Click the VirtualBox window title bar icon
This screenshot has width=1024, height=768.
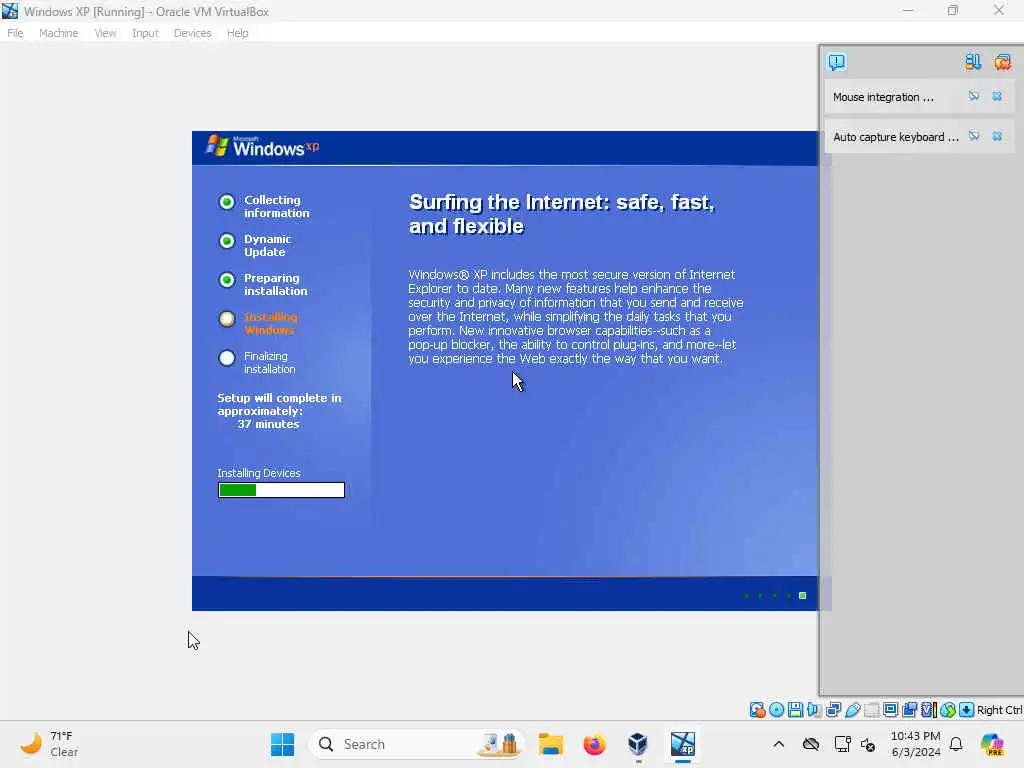(10, 11)
